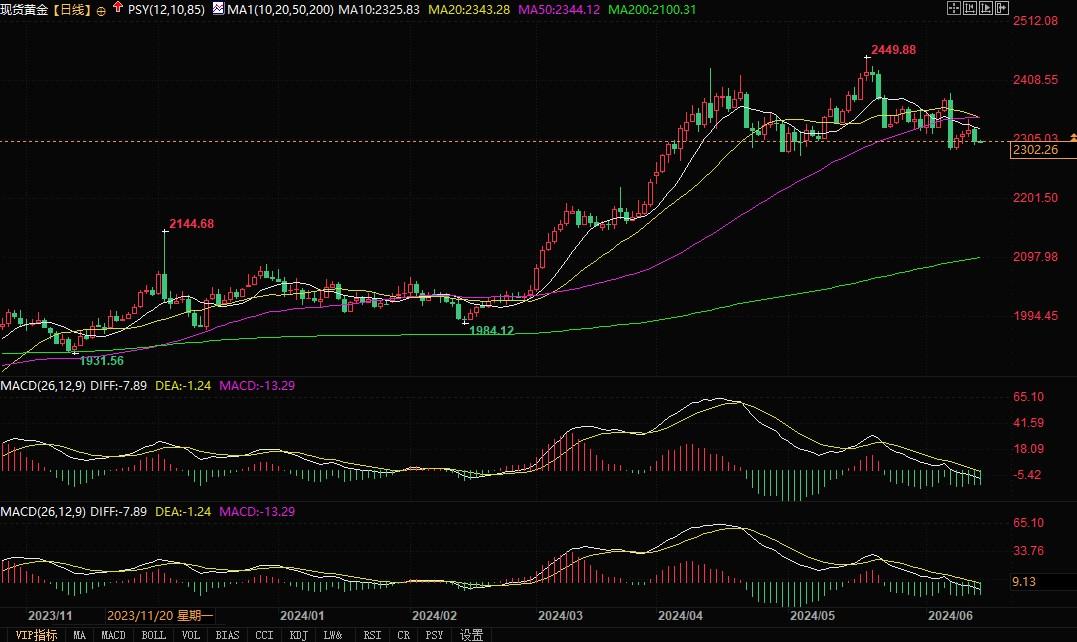Click the red up-arrow signal icon before PSY(12,10,85)
Screen dimensions: 1077x642
117,7
